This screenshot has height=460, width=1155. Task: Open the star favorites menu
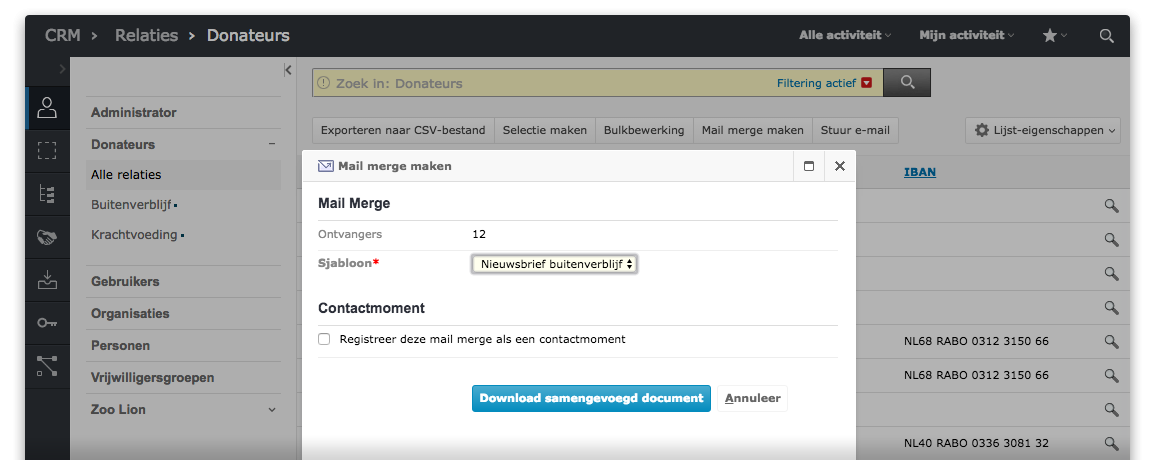(x=1055, y=35)
